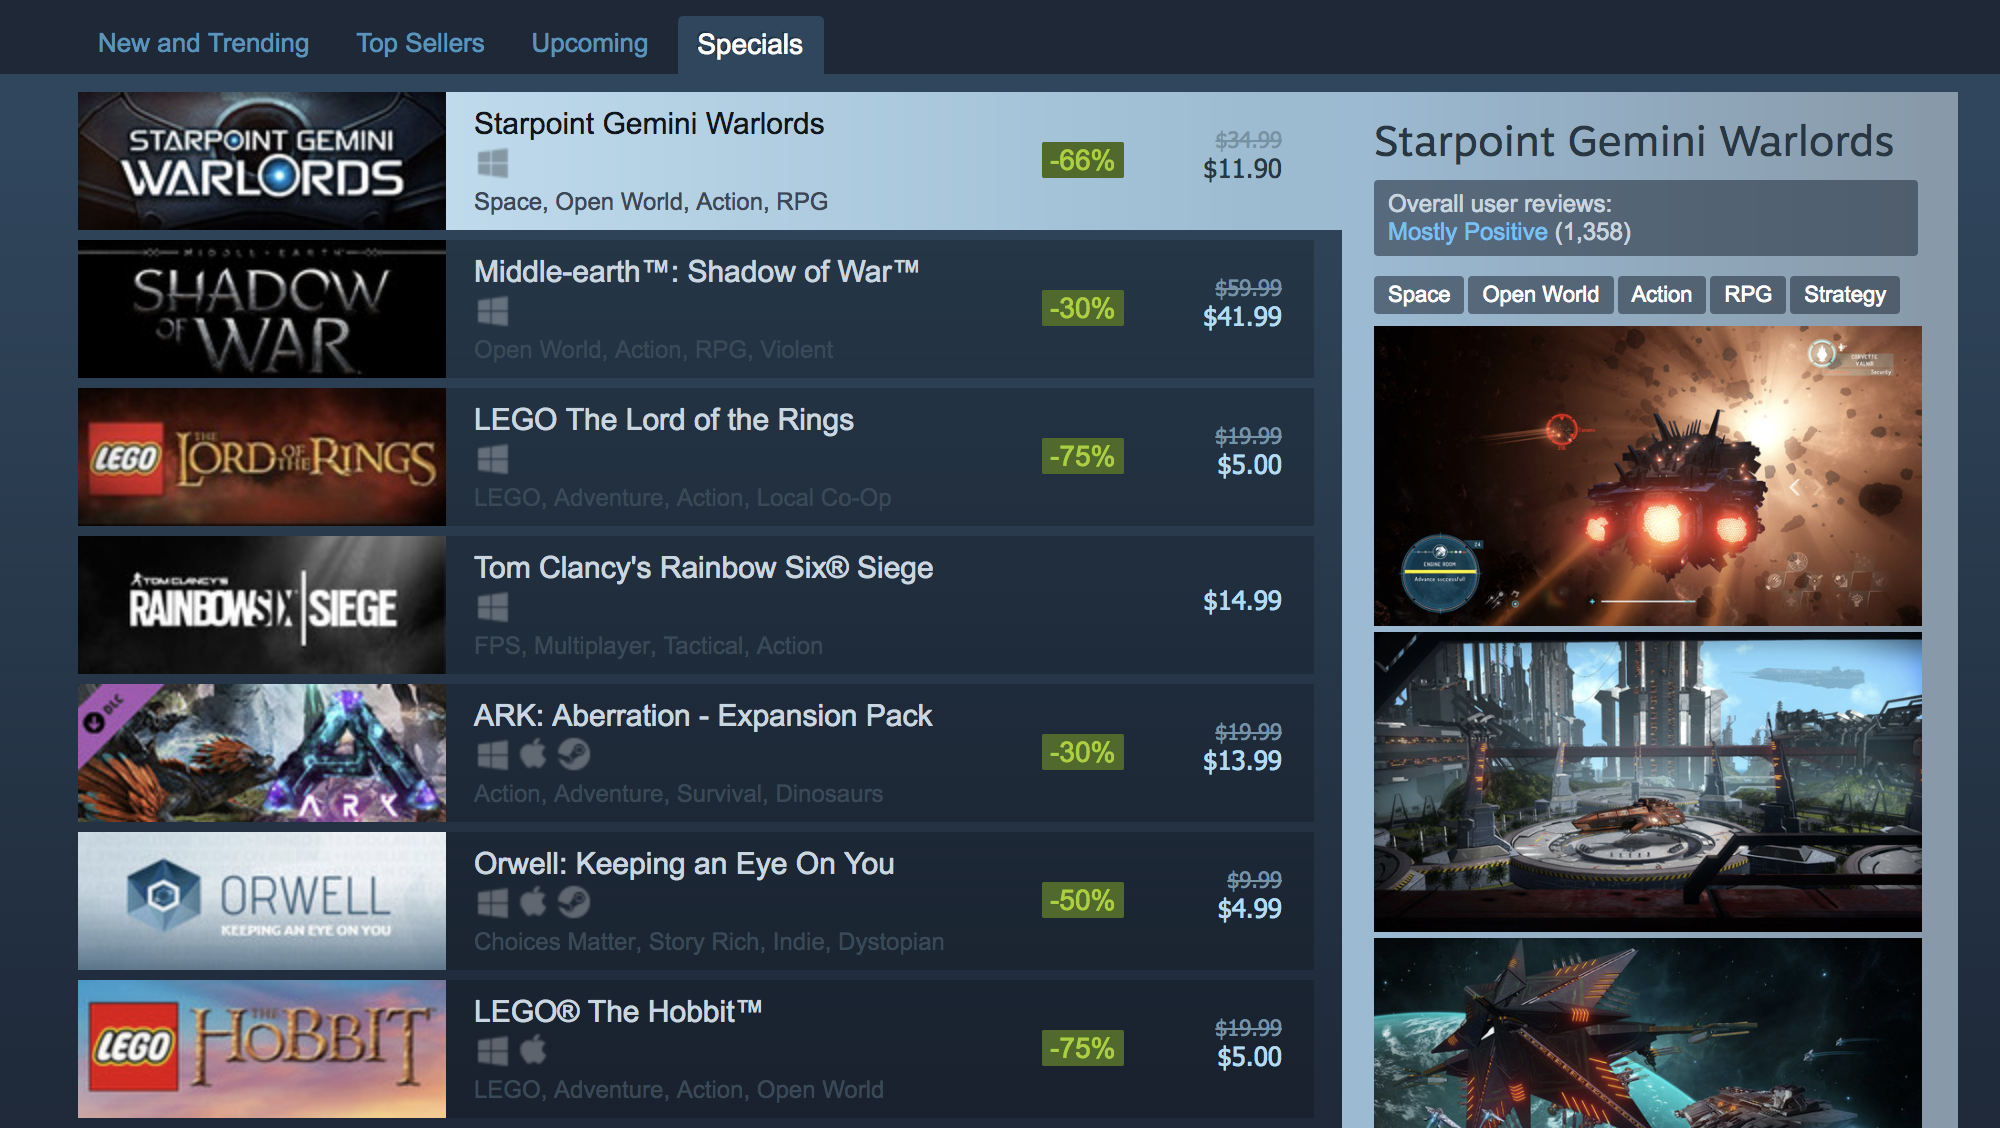Open the space station landing pad screenshot
Image resolution: width=2000 pixels, height=1128 pixels.
click(1647, 783)
